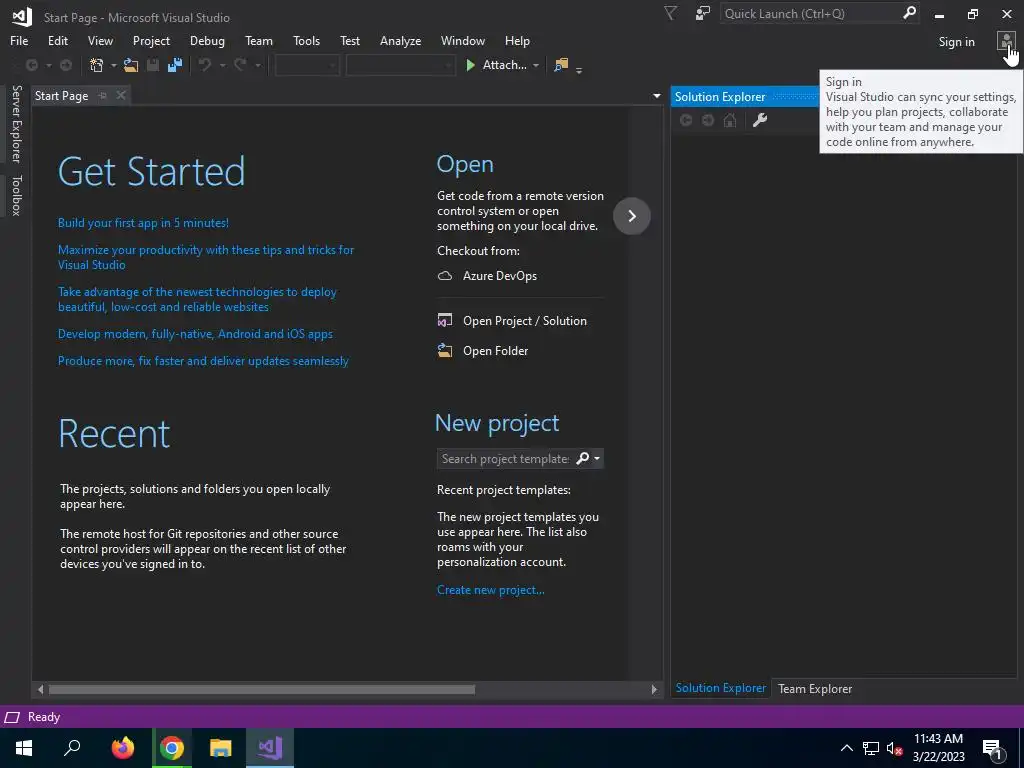Expand the Attach button dropdown arrow
The width and height of the screenshot is (1024, 768).
point(536,65)
